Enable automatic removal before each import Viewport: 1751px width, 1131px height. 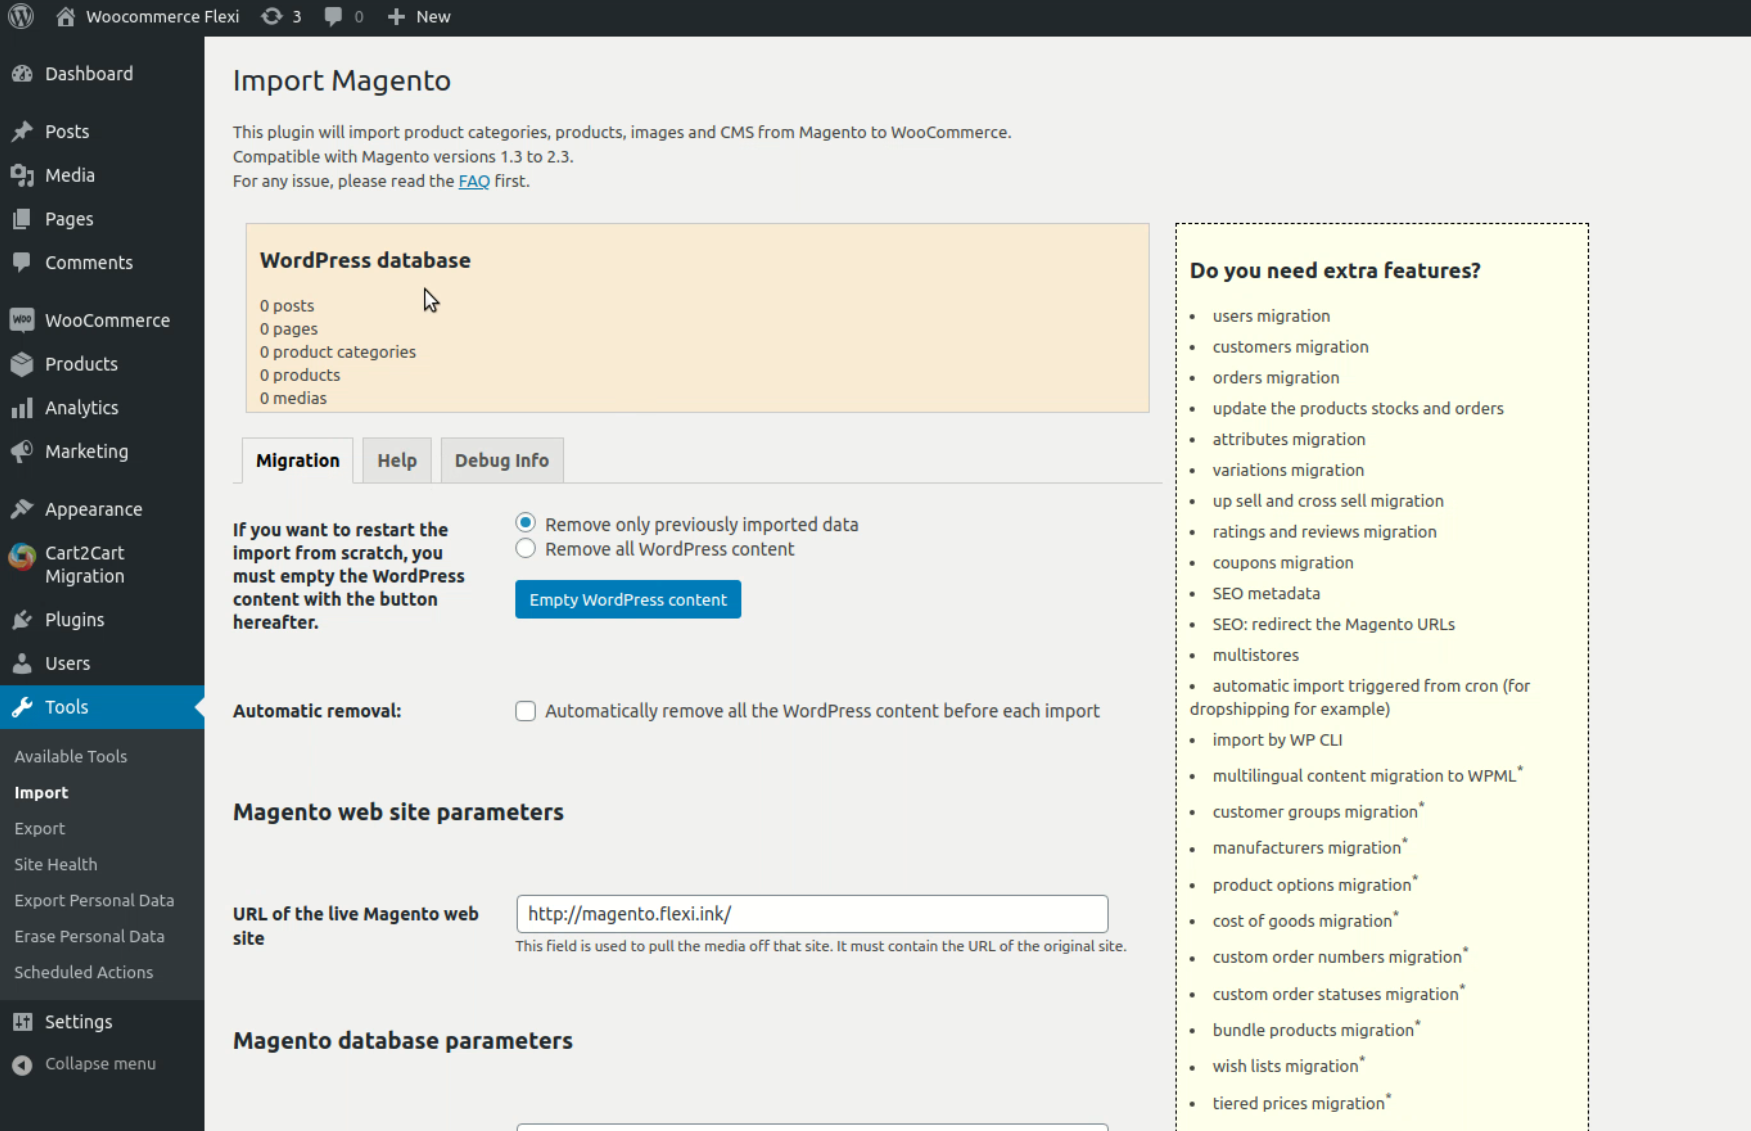(525, 711)
